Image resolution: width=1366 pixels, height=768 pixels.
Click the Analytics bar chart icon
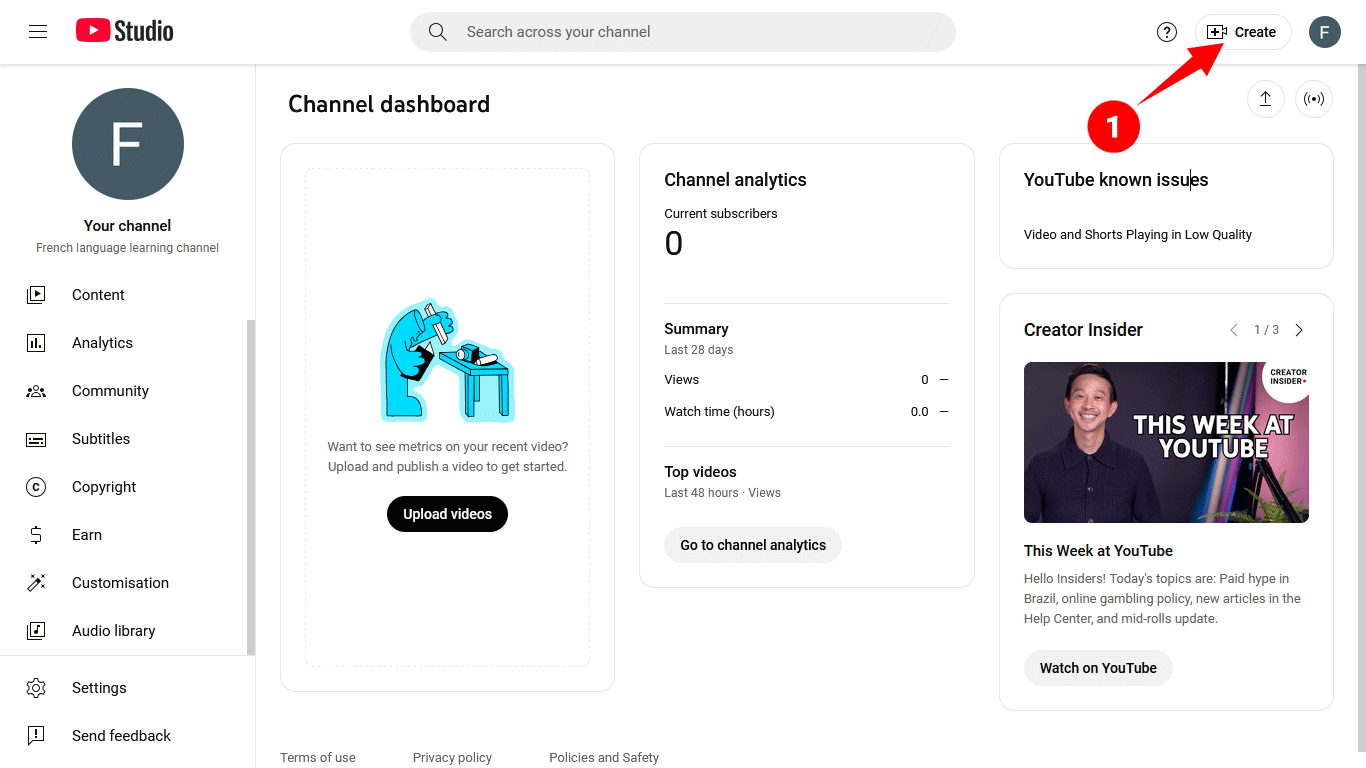[36, 343]
